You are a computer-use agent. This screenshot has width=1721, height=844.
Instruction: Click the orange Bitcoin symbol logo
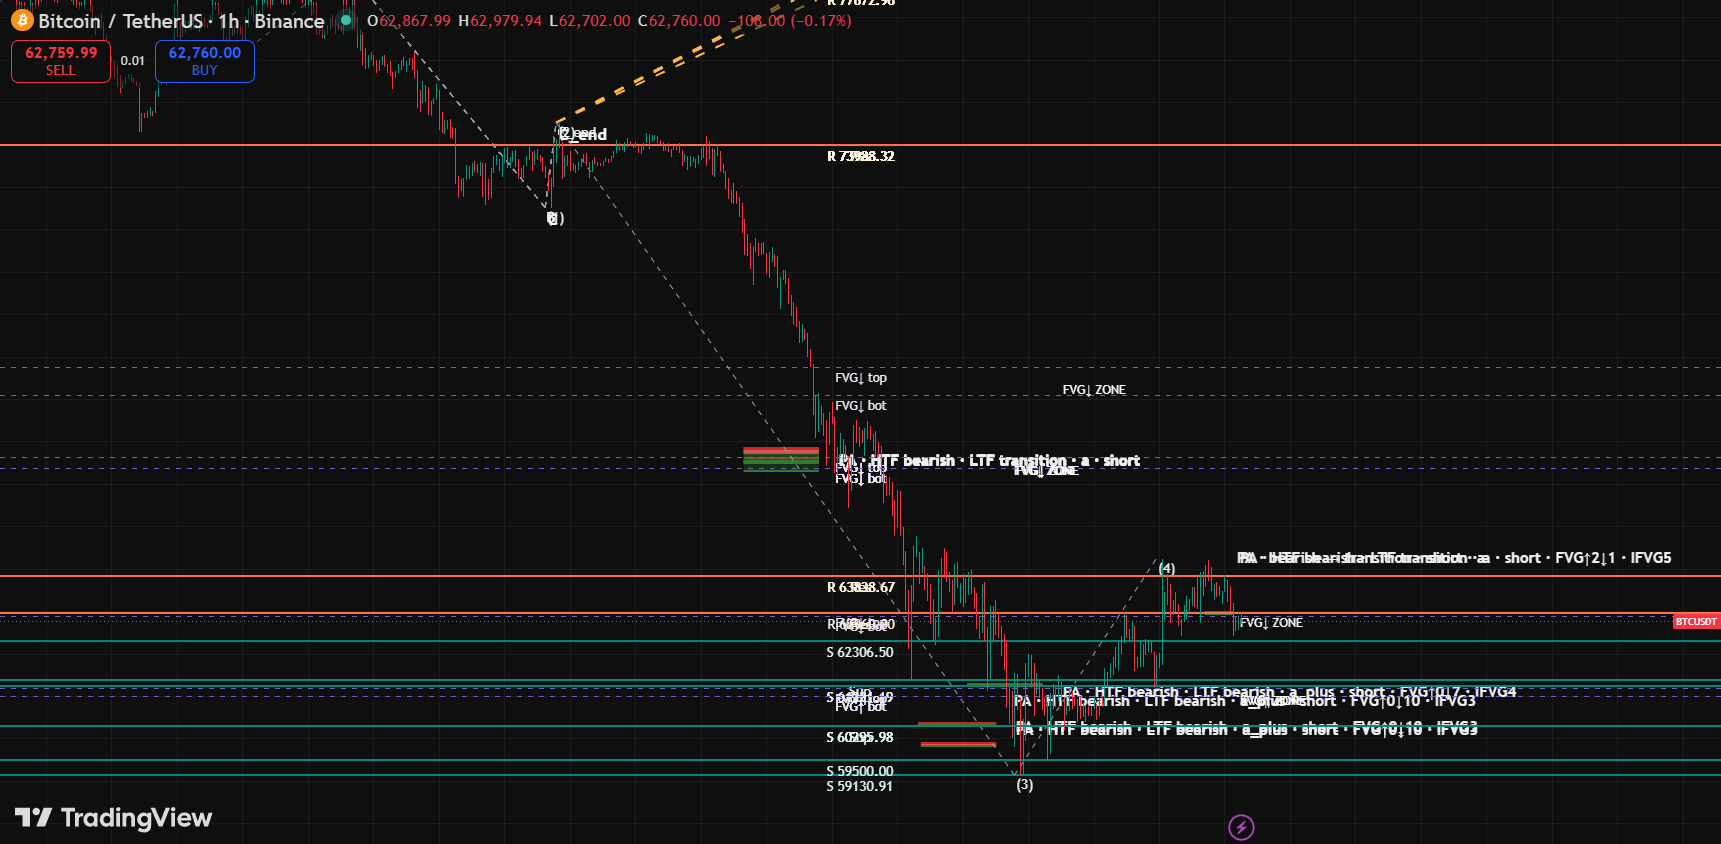tap(22, 20)
